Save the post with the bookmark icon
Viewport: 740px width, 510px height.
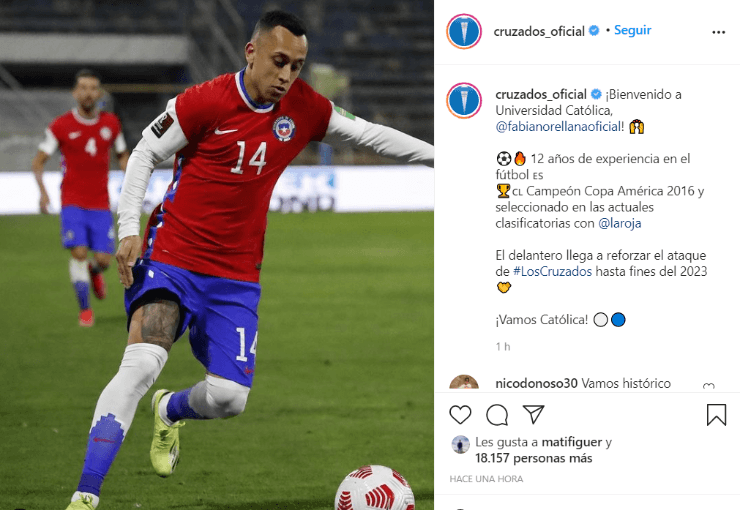coord(716,415)
